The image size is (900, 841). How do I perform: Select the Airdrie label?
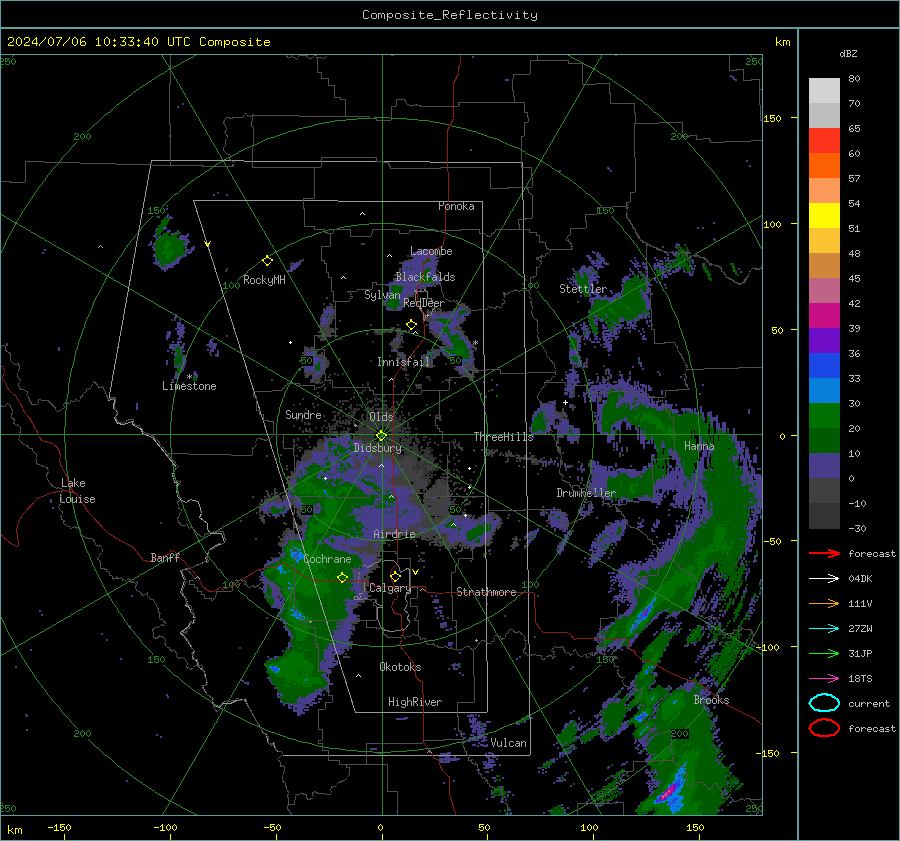394,534
